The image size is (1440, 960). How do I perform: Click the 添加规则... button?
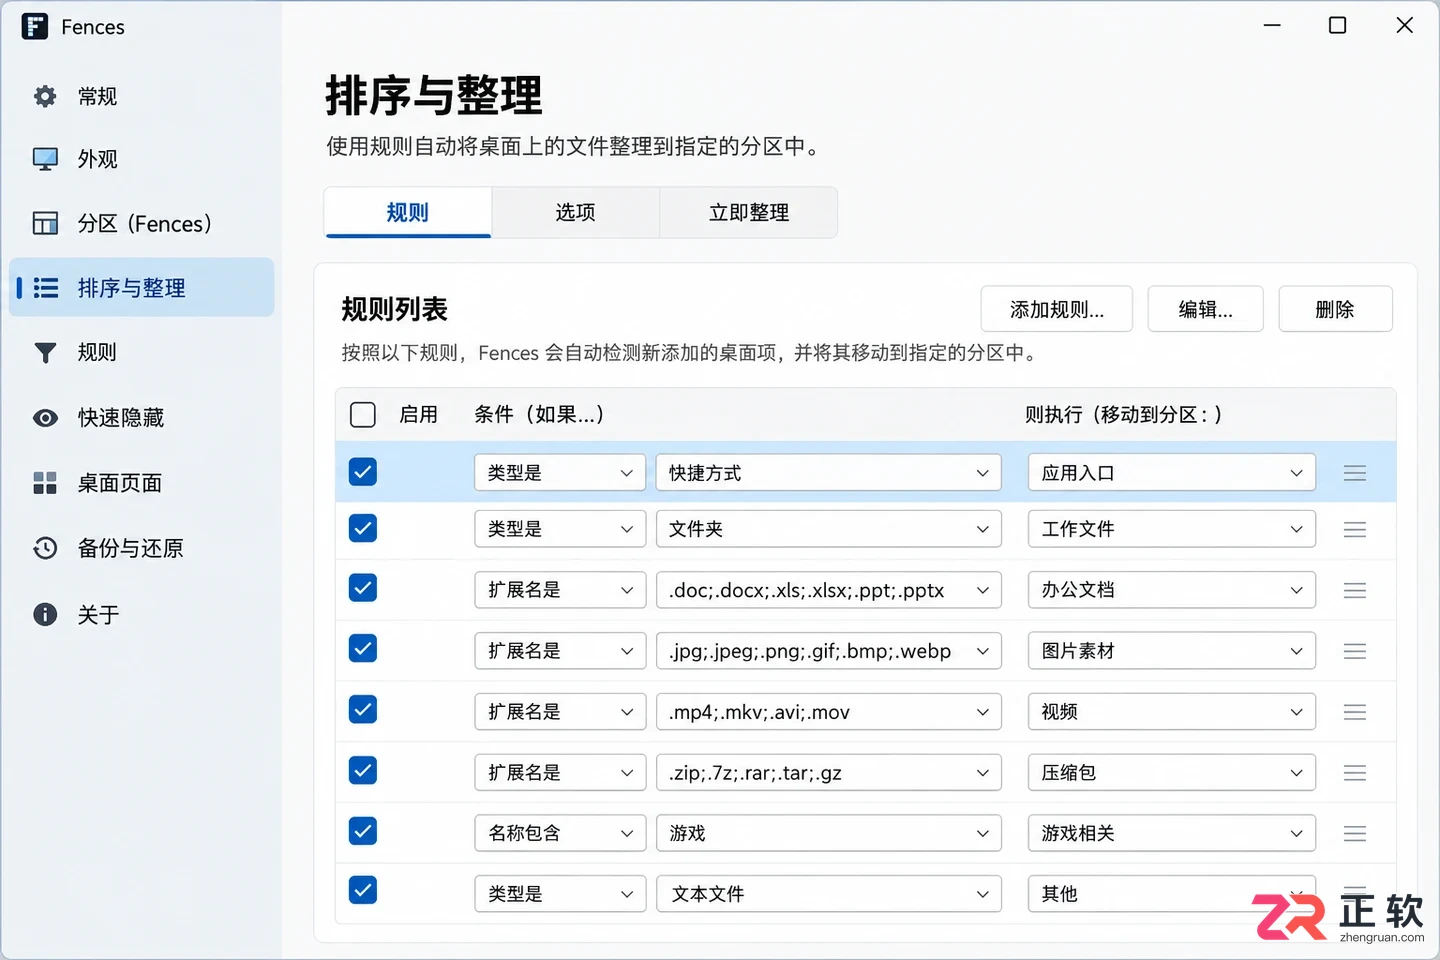click(x=1057, y=309)
